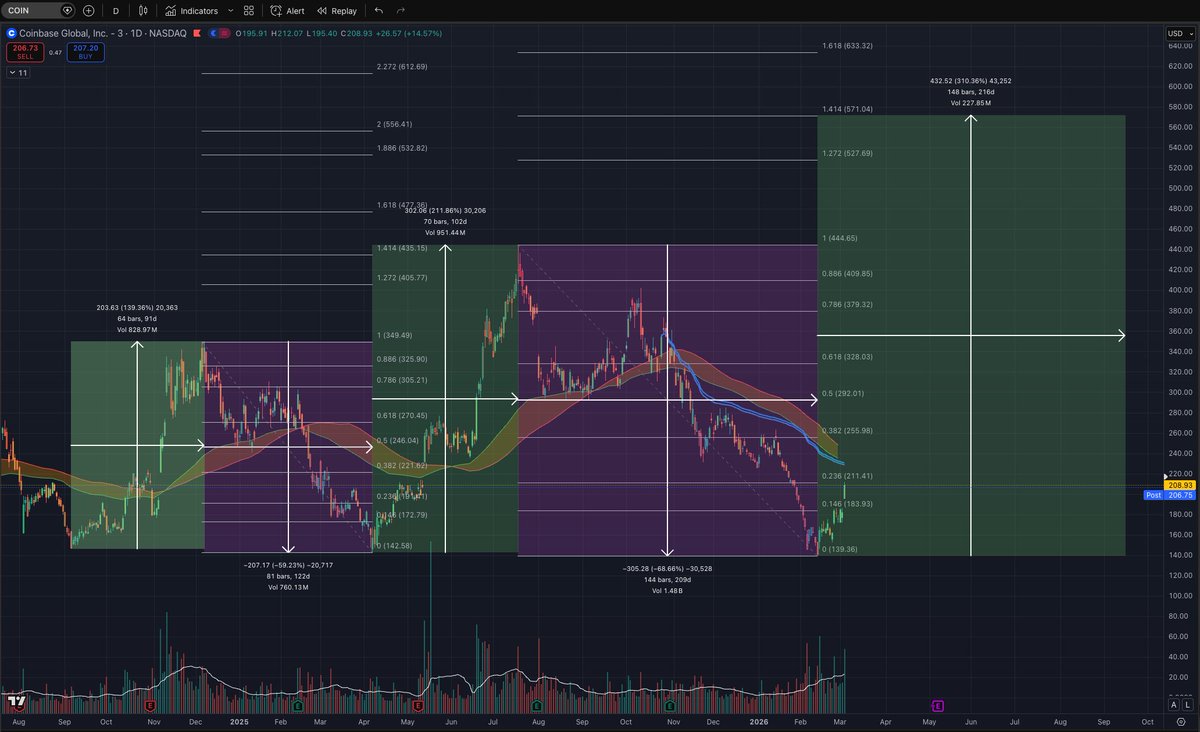Image resolution: width=1200 pixels, height=732 pixels.
Task: Click the 207.20 BUY button
Action: tap(86, 51)
